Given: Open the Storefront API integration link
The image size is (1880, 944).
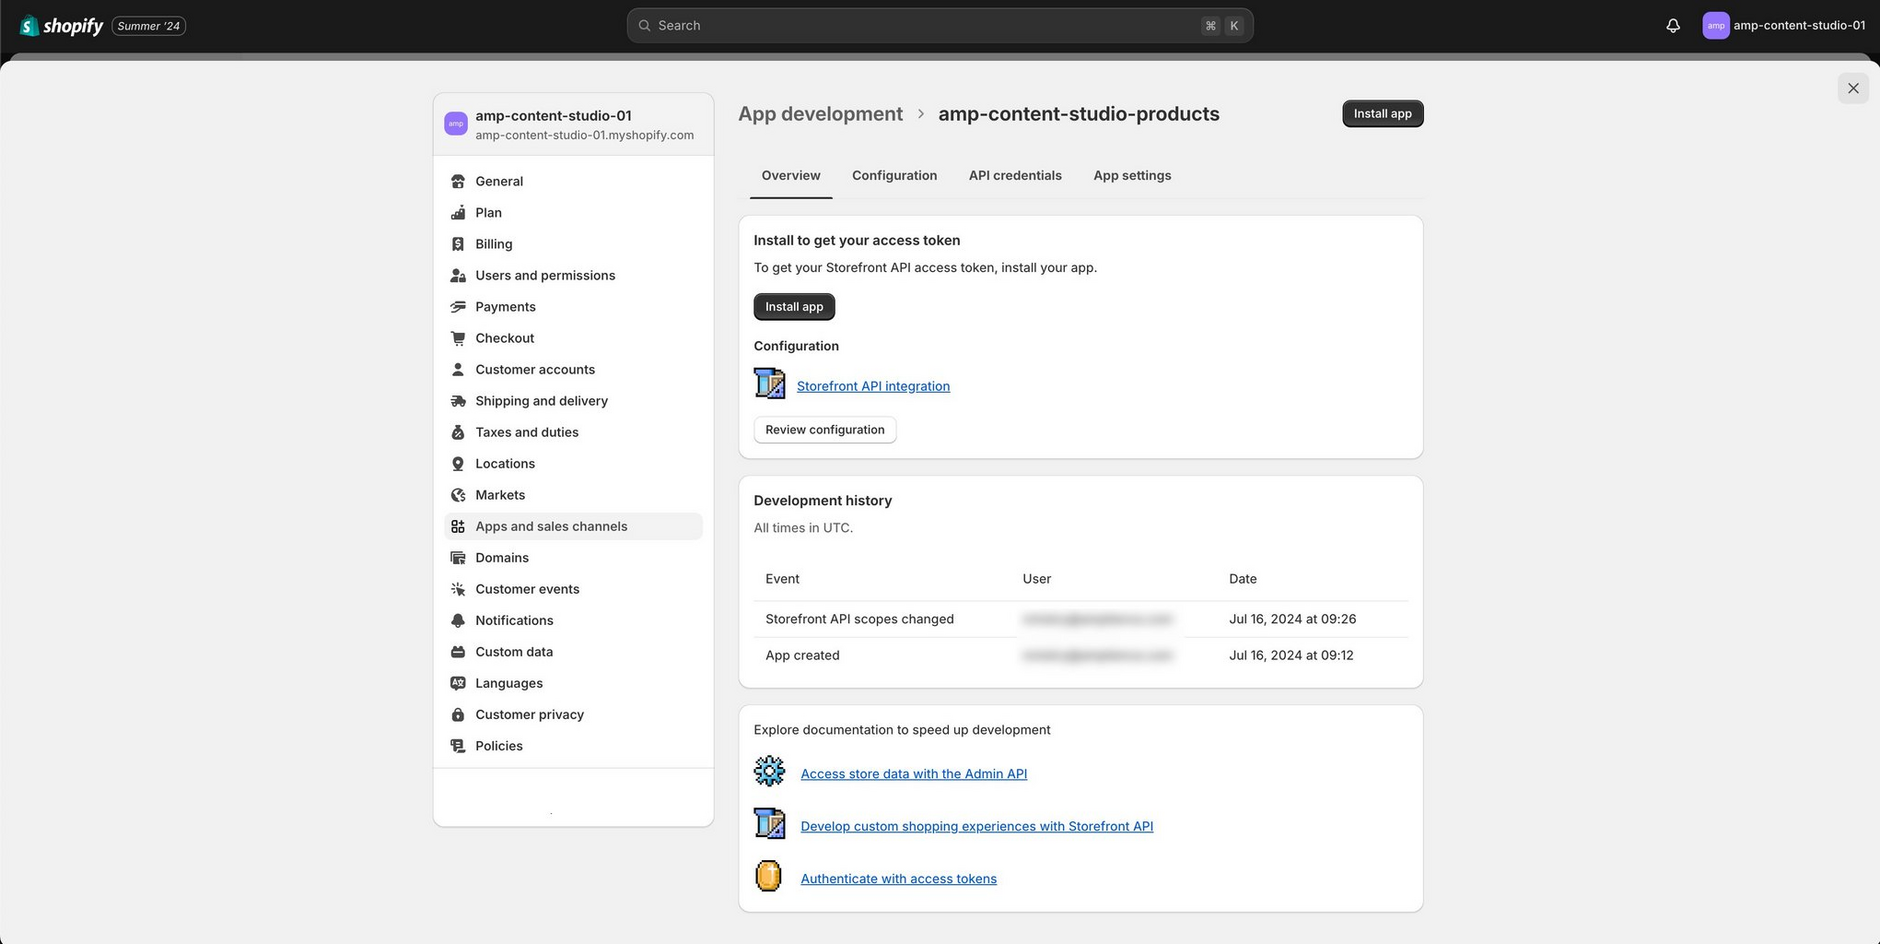Looking at the screenshot, I should point(873,386).
